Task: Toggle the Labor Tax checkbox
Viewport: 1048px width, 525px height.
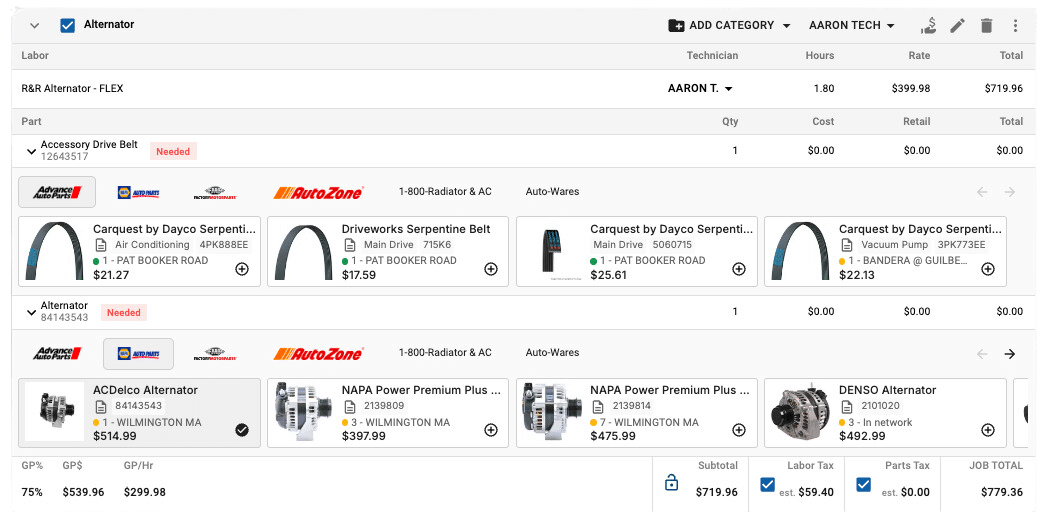Action: (767, 484)
